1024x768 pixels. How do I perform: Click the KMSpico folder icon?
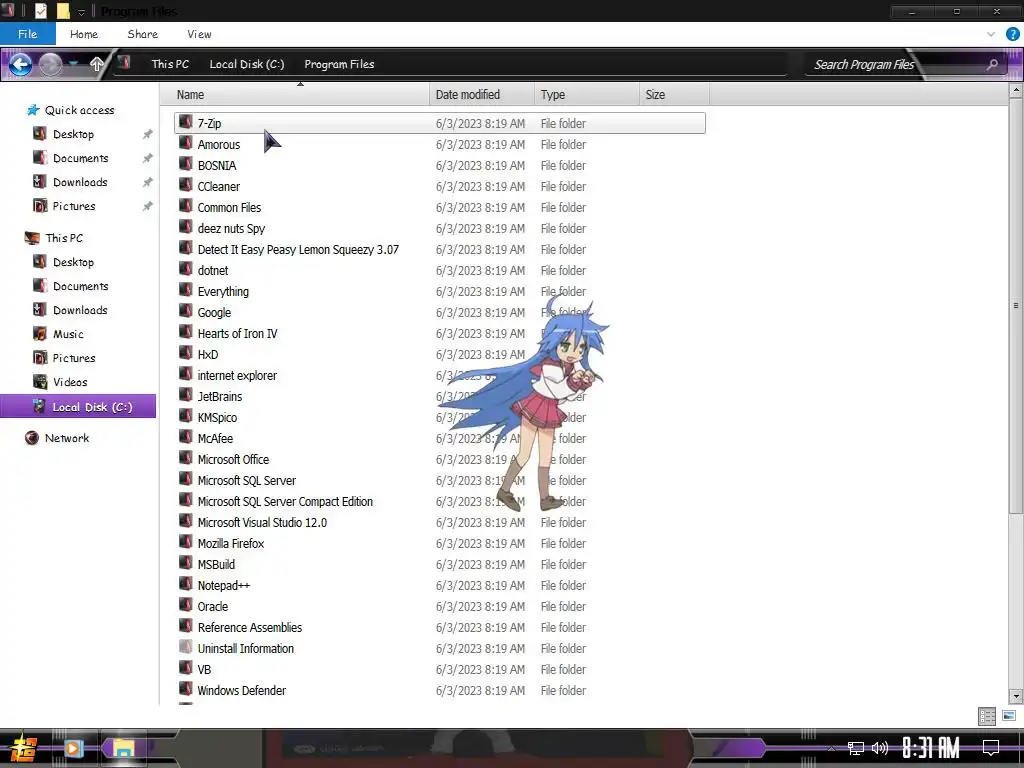coord(185,416)
